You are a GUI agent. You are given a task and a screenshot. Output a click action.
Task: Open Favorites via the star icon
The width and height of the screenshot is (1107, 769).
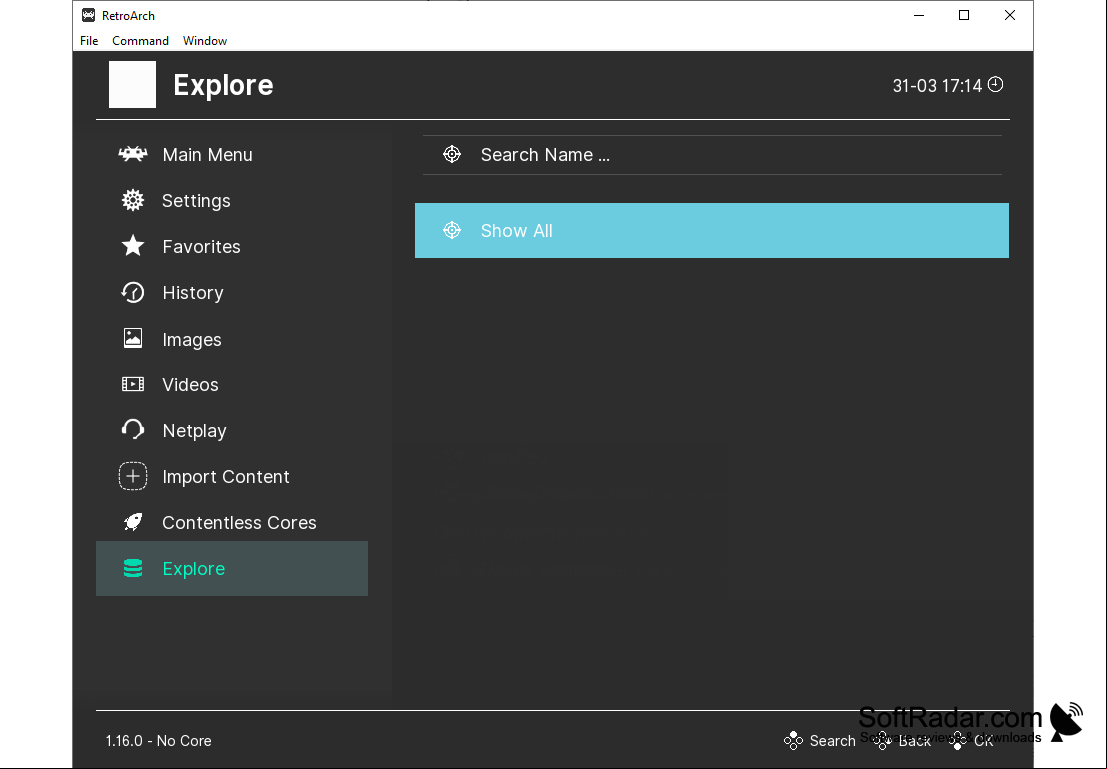point(133,246)
